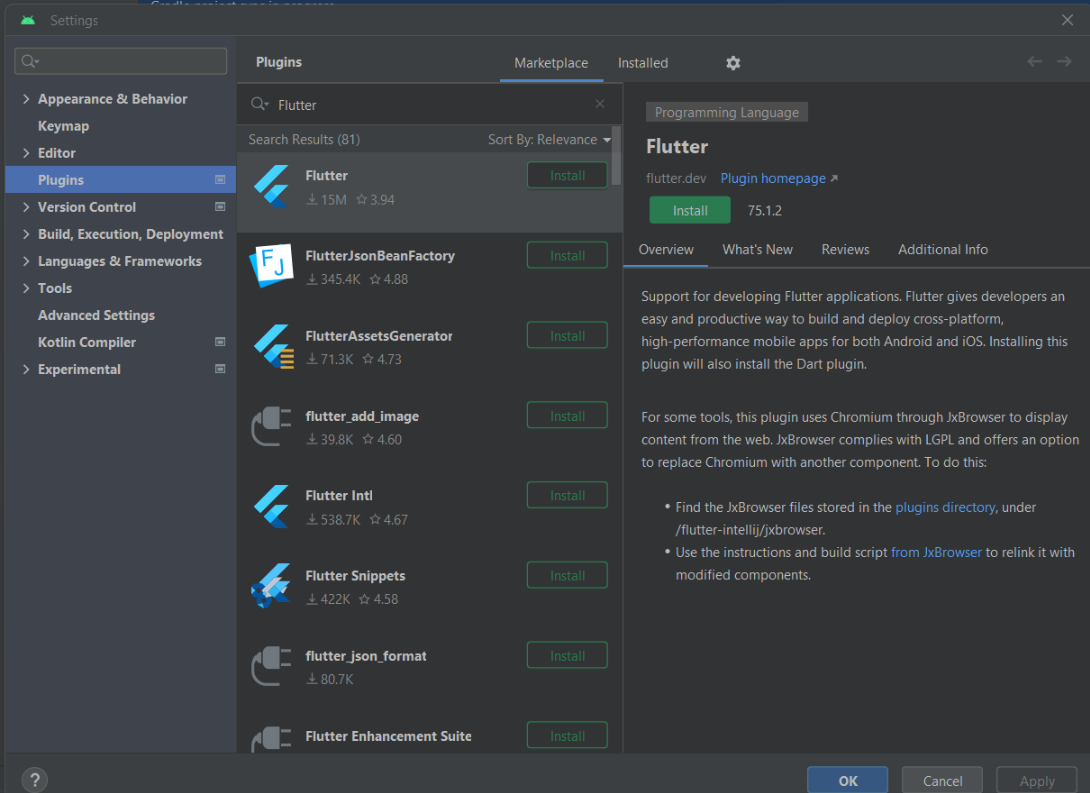Follow the plugins directory link

945,507
